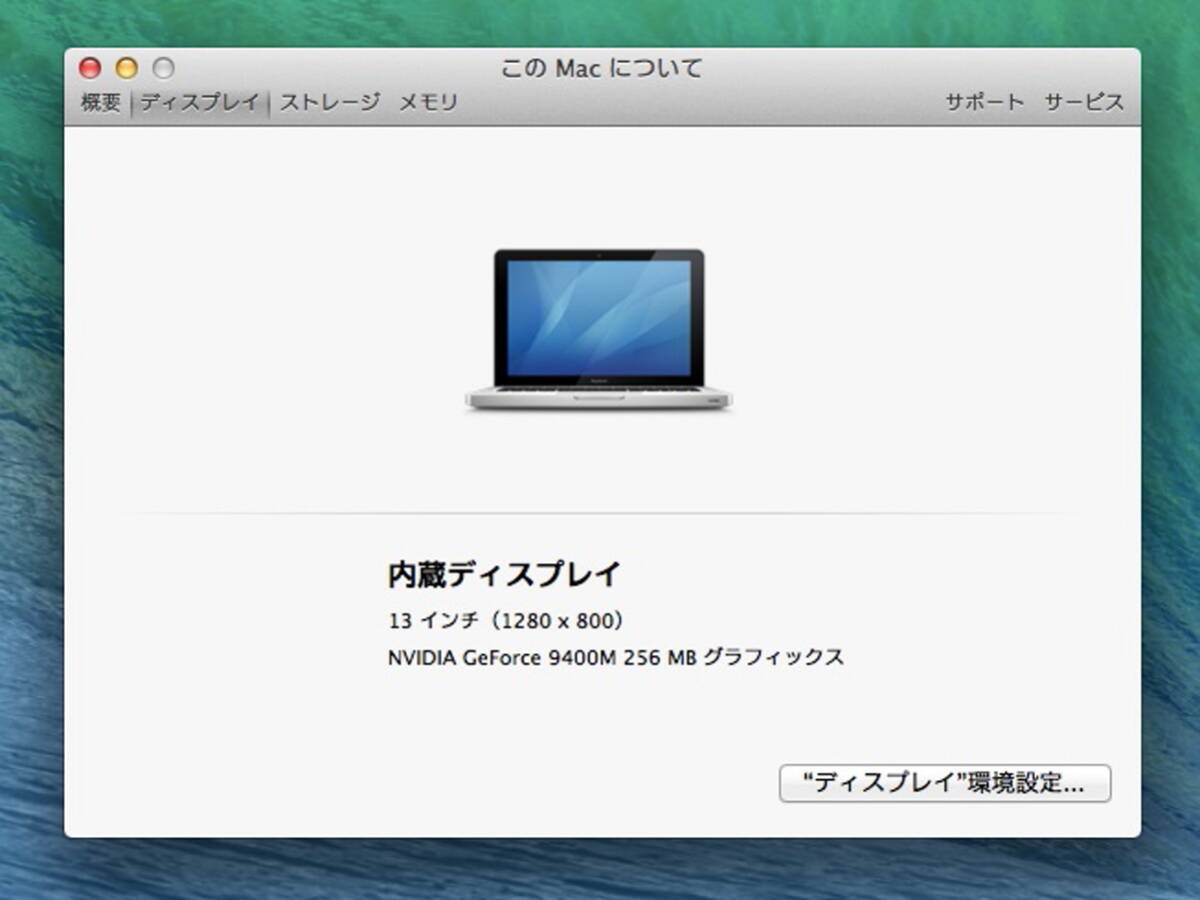
Task: Click the "ディスプレイ"環境設定... button
Action: (x=945, y=783)
